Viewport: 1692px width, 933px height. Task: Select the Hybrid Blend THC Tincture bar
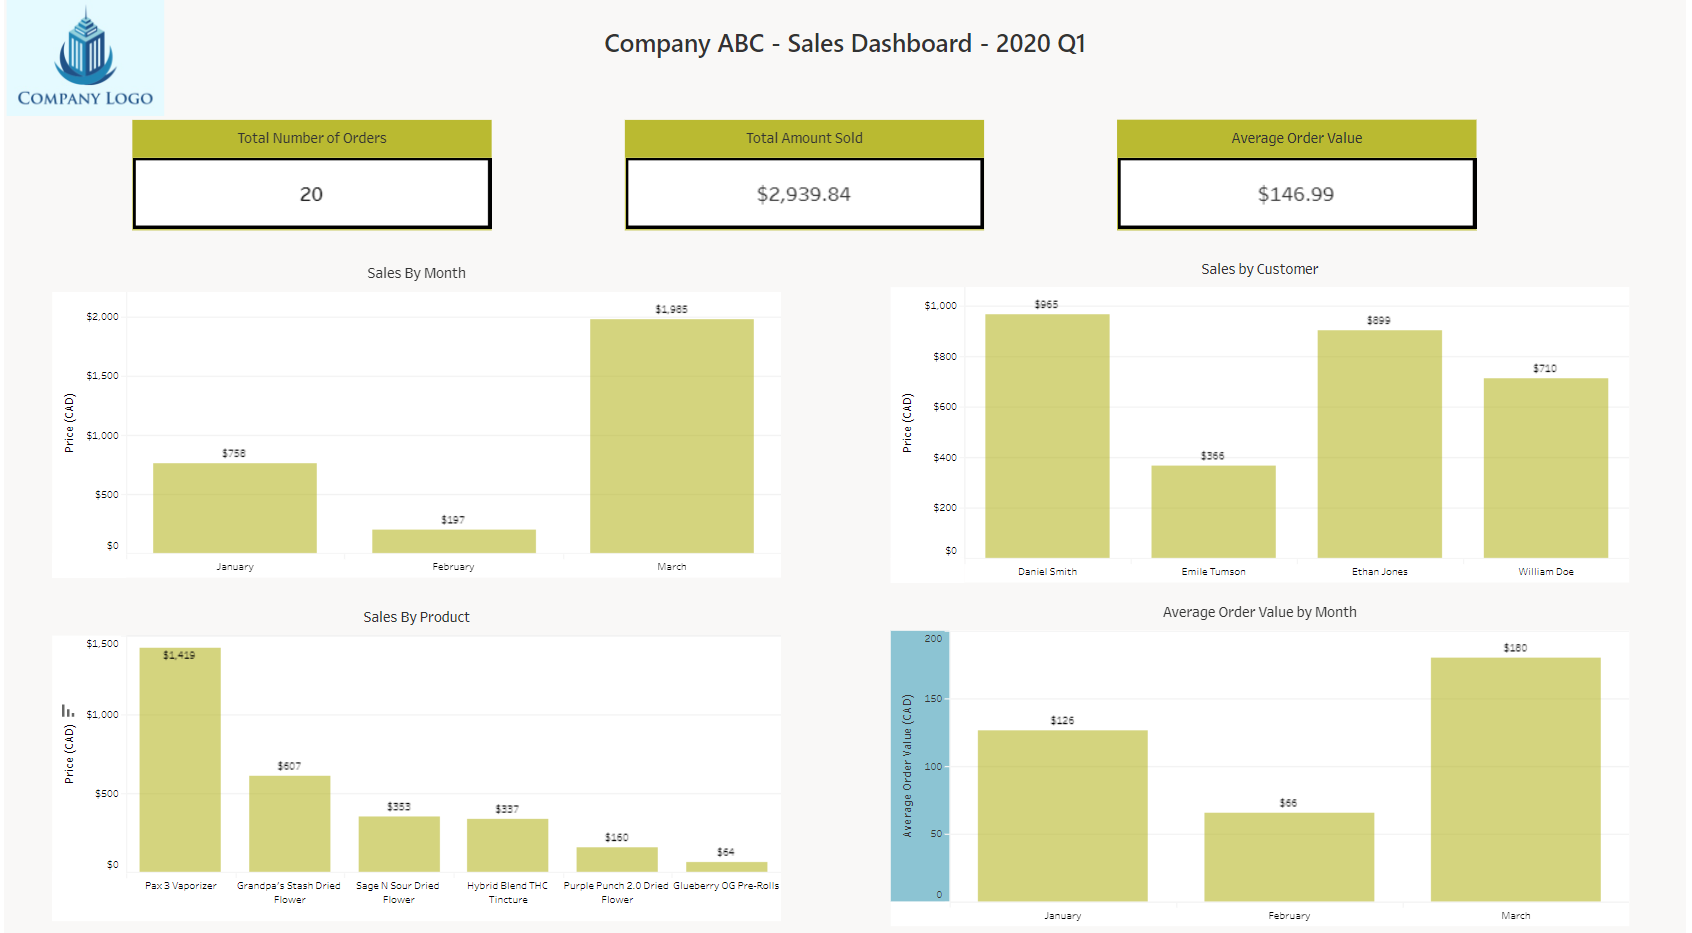pyautogui.click(x=507, y=845)
